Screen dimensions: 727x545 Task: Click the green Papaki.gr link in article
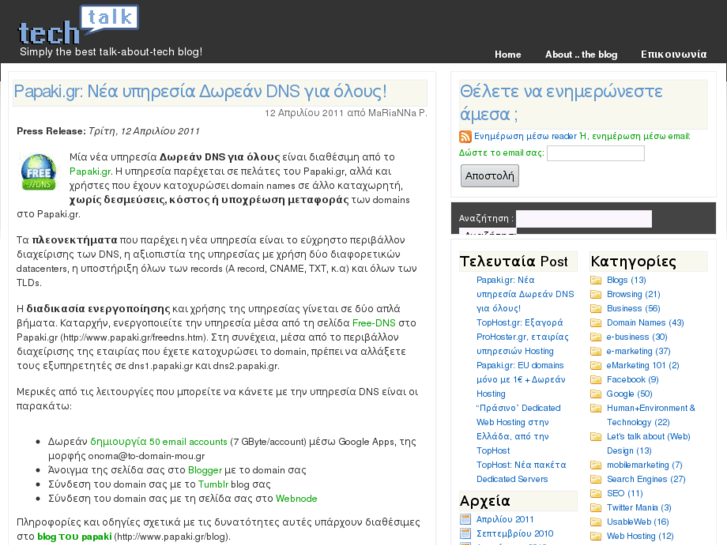(90, 172)
